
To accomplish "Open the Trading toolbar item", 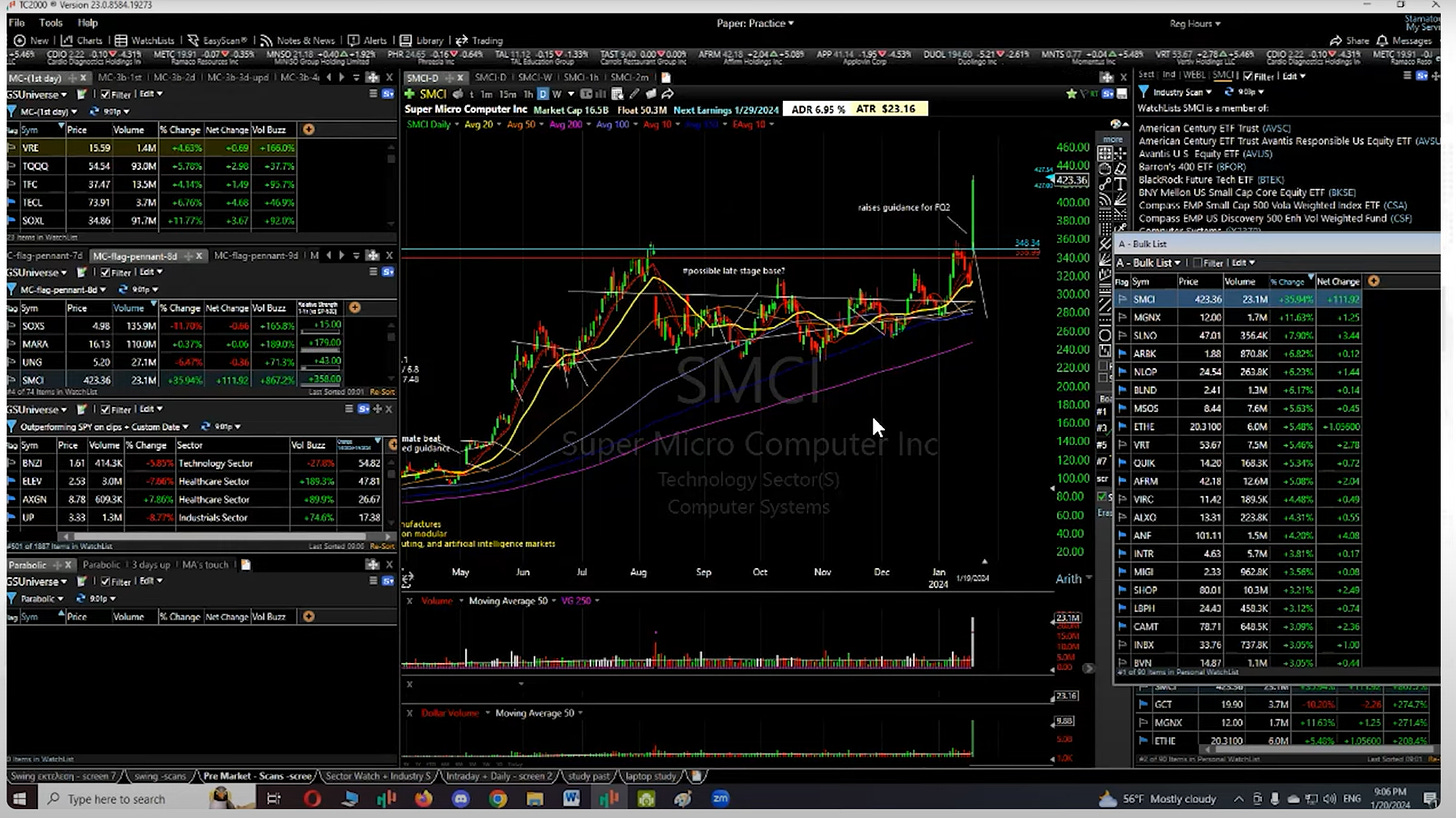I will 479,40.
